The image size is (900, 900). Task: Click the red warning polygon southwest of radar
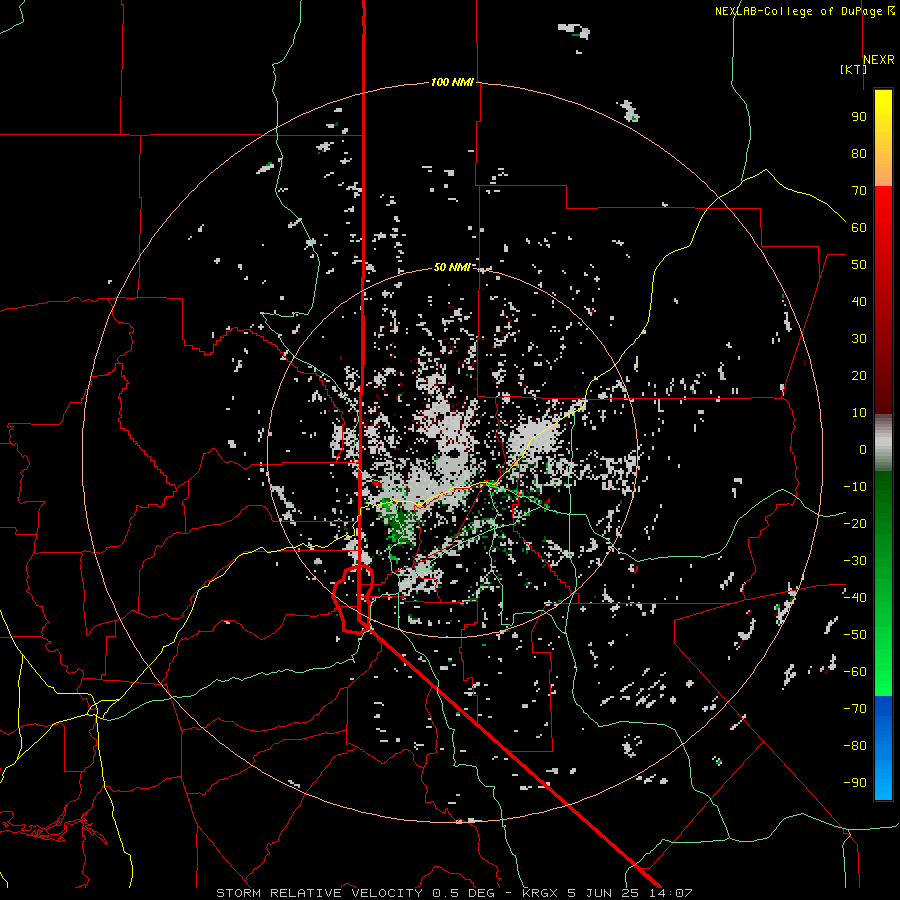click(353, 599)
